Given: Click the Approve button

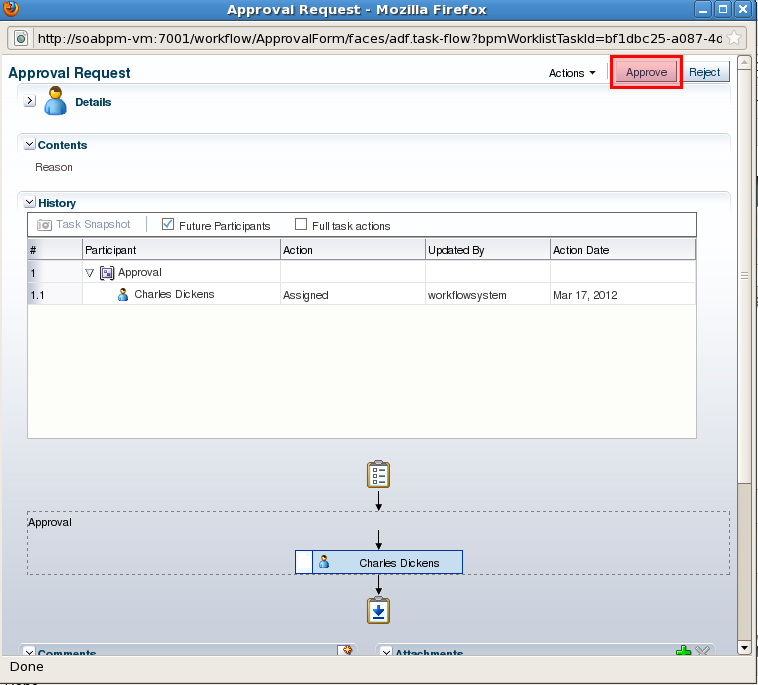Looking at the screenshot, I should point(646,72).
